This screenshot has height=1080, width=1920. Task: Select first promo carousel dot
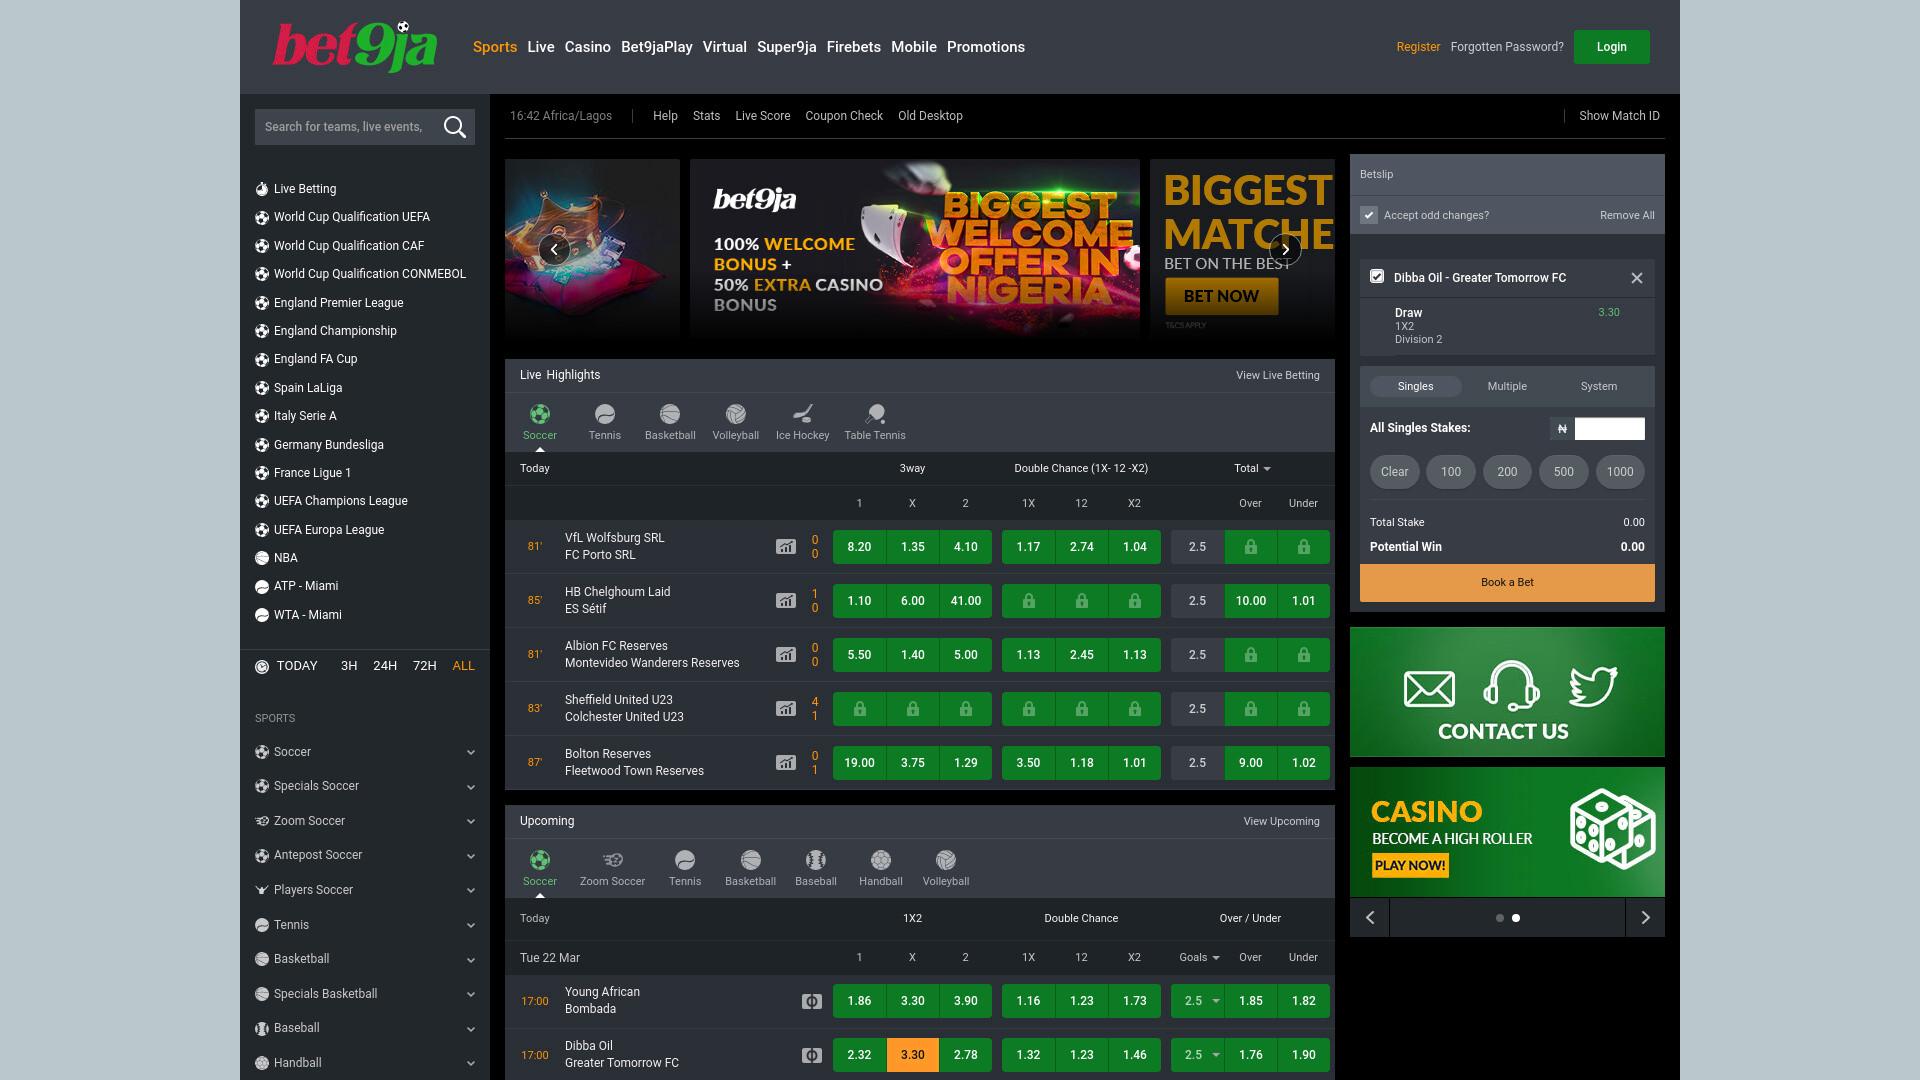point(1499,918)
